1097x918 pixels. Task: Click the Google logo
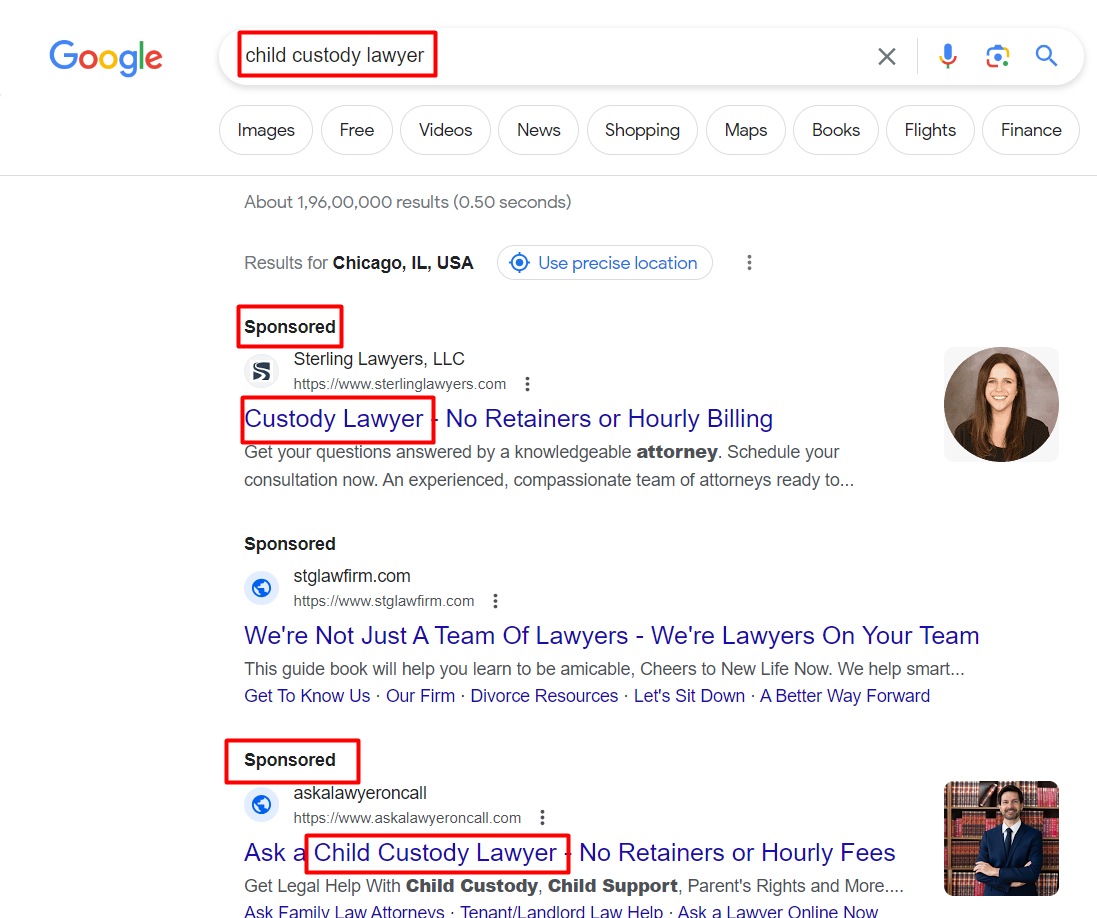pyautogui.click(x=106, y=57)
